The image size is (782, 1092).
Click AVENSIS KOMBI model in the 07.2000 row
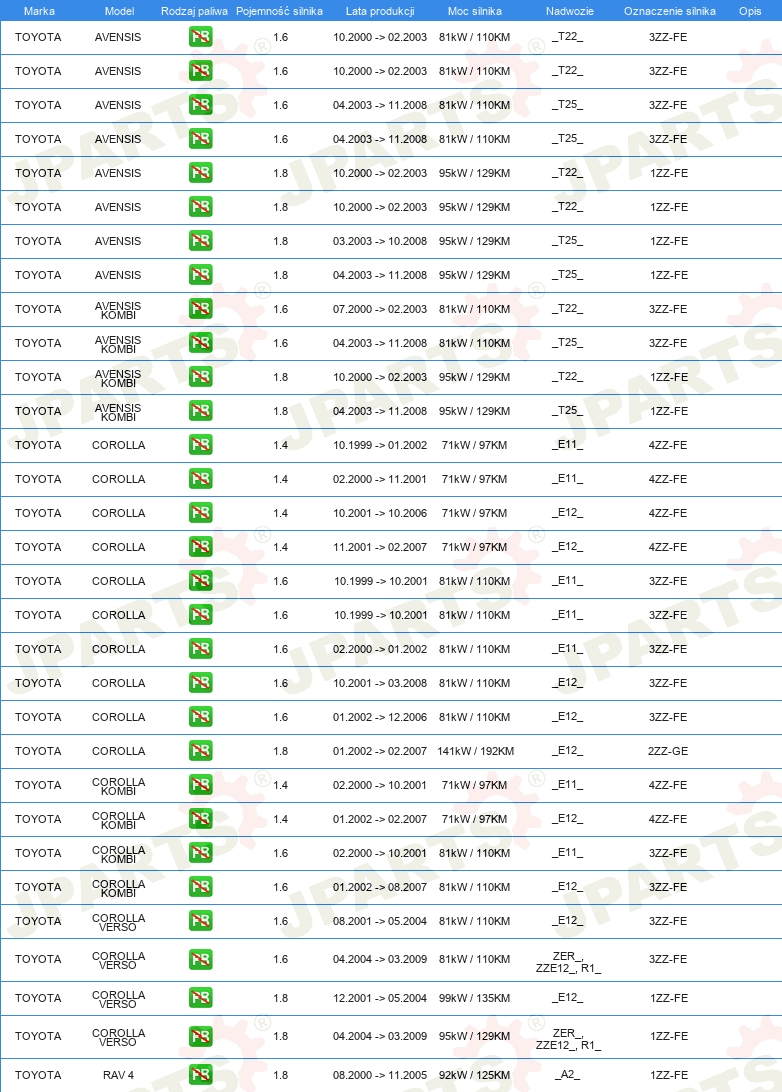(118, 310)
